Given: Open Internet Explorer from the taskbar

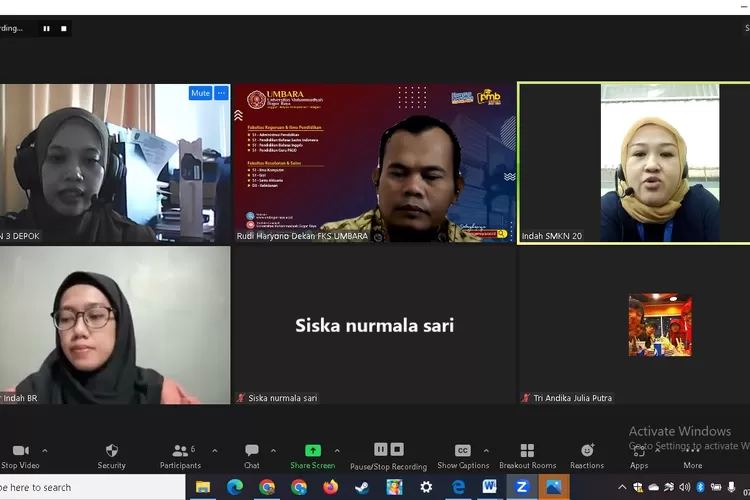Looking at the screenshot, I should [458, 487].
